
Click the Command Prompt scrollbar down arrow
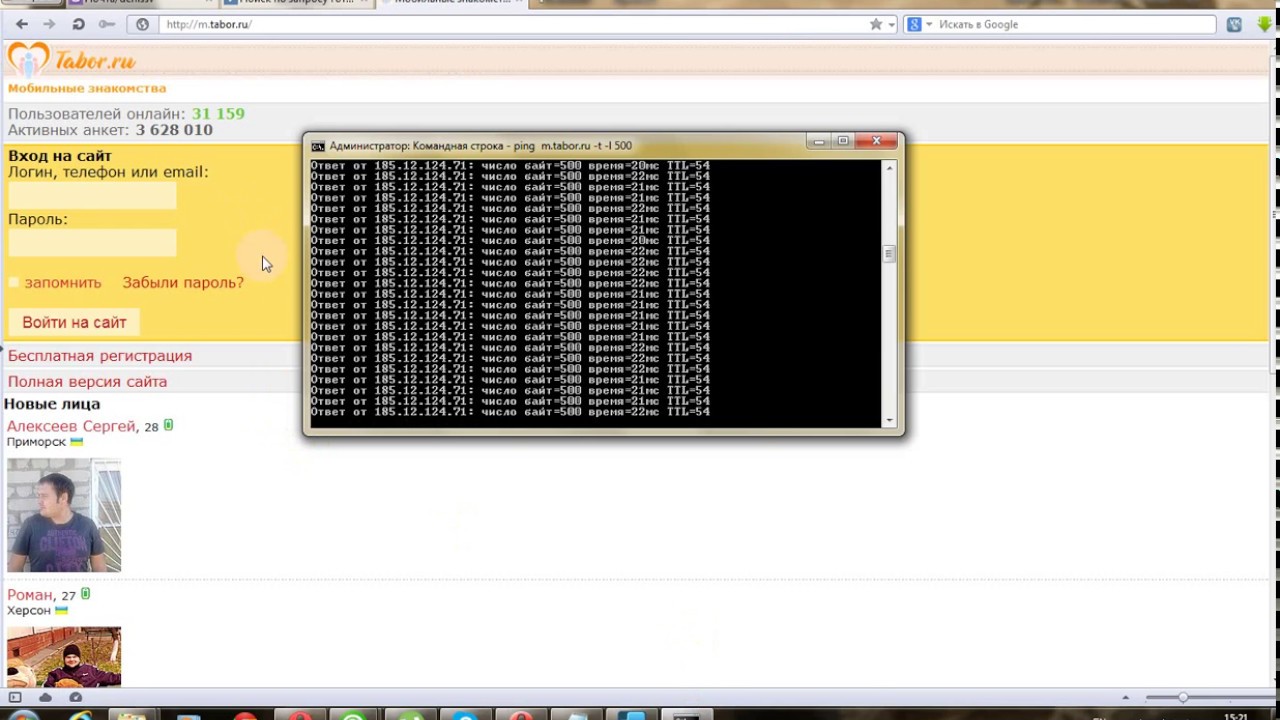coord(889,421)
